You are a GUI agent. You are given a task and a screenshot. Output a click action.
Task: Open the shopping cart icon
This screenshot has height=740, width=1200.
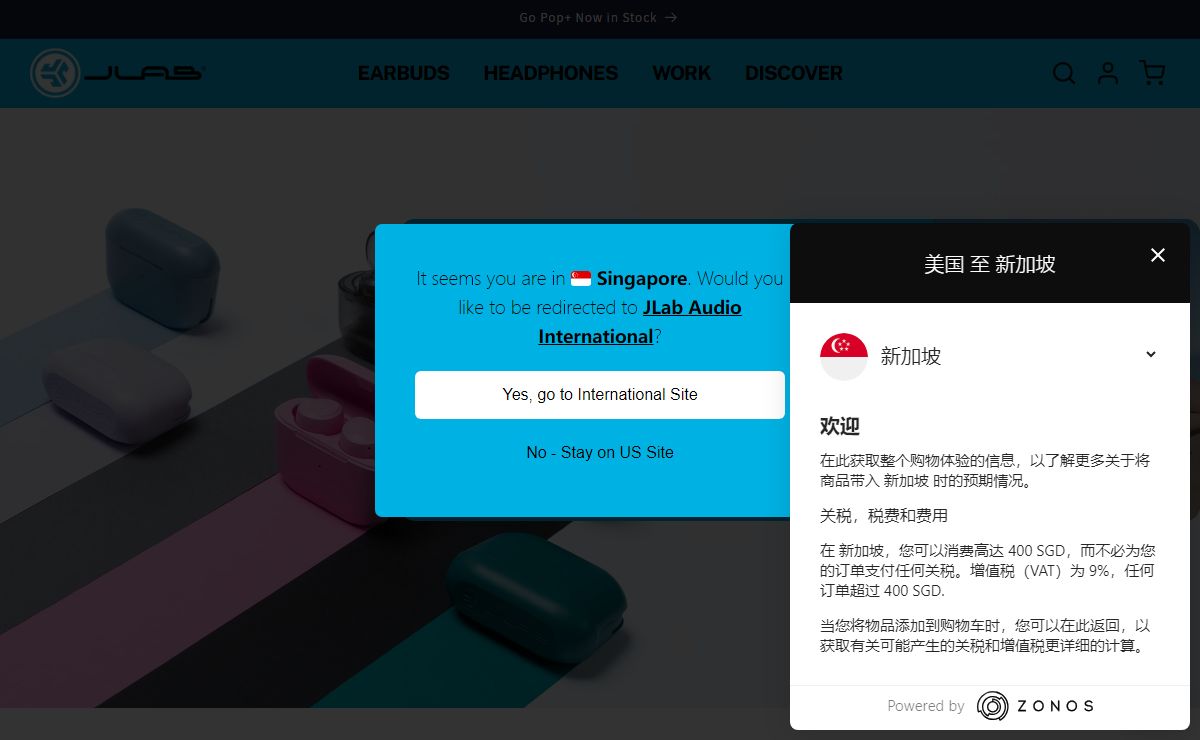(1152, 73)
